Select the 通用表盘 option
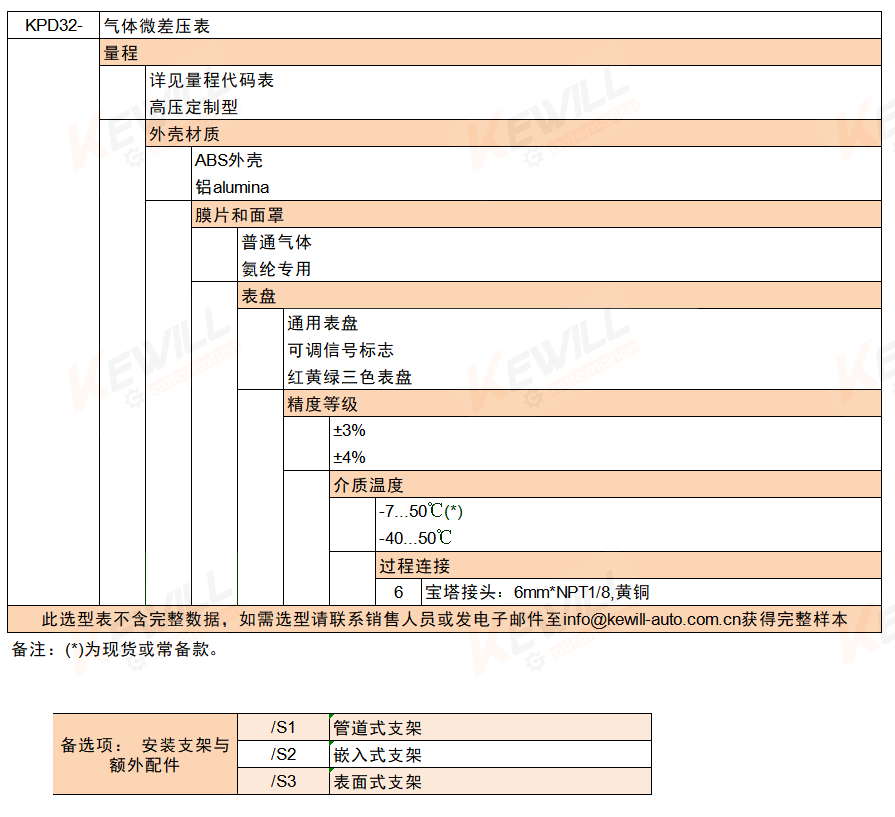The width and height of the screenshot is (895, 817). point(583,323)
